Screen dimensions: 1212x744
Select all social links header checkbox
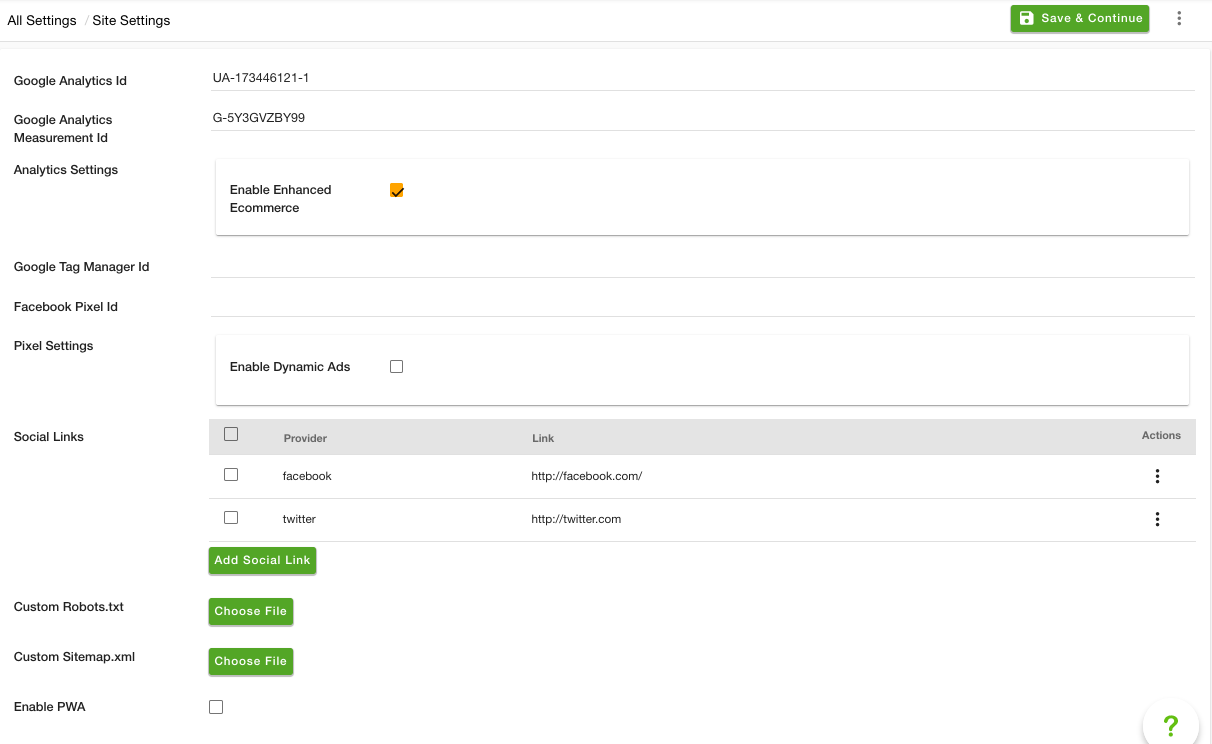click(x=231, y=434)
